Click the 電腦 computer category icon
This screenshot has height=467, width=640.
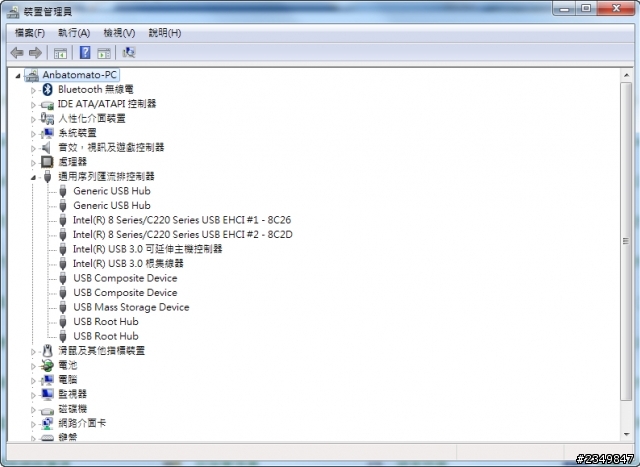coord(47,380)
